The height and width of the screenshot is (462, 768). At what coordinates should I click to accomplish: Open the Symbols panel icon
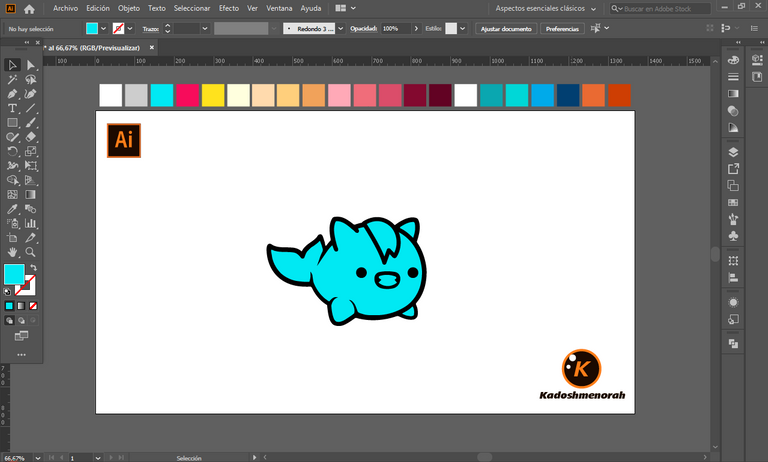coord(733,236)
